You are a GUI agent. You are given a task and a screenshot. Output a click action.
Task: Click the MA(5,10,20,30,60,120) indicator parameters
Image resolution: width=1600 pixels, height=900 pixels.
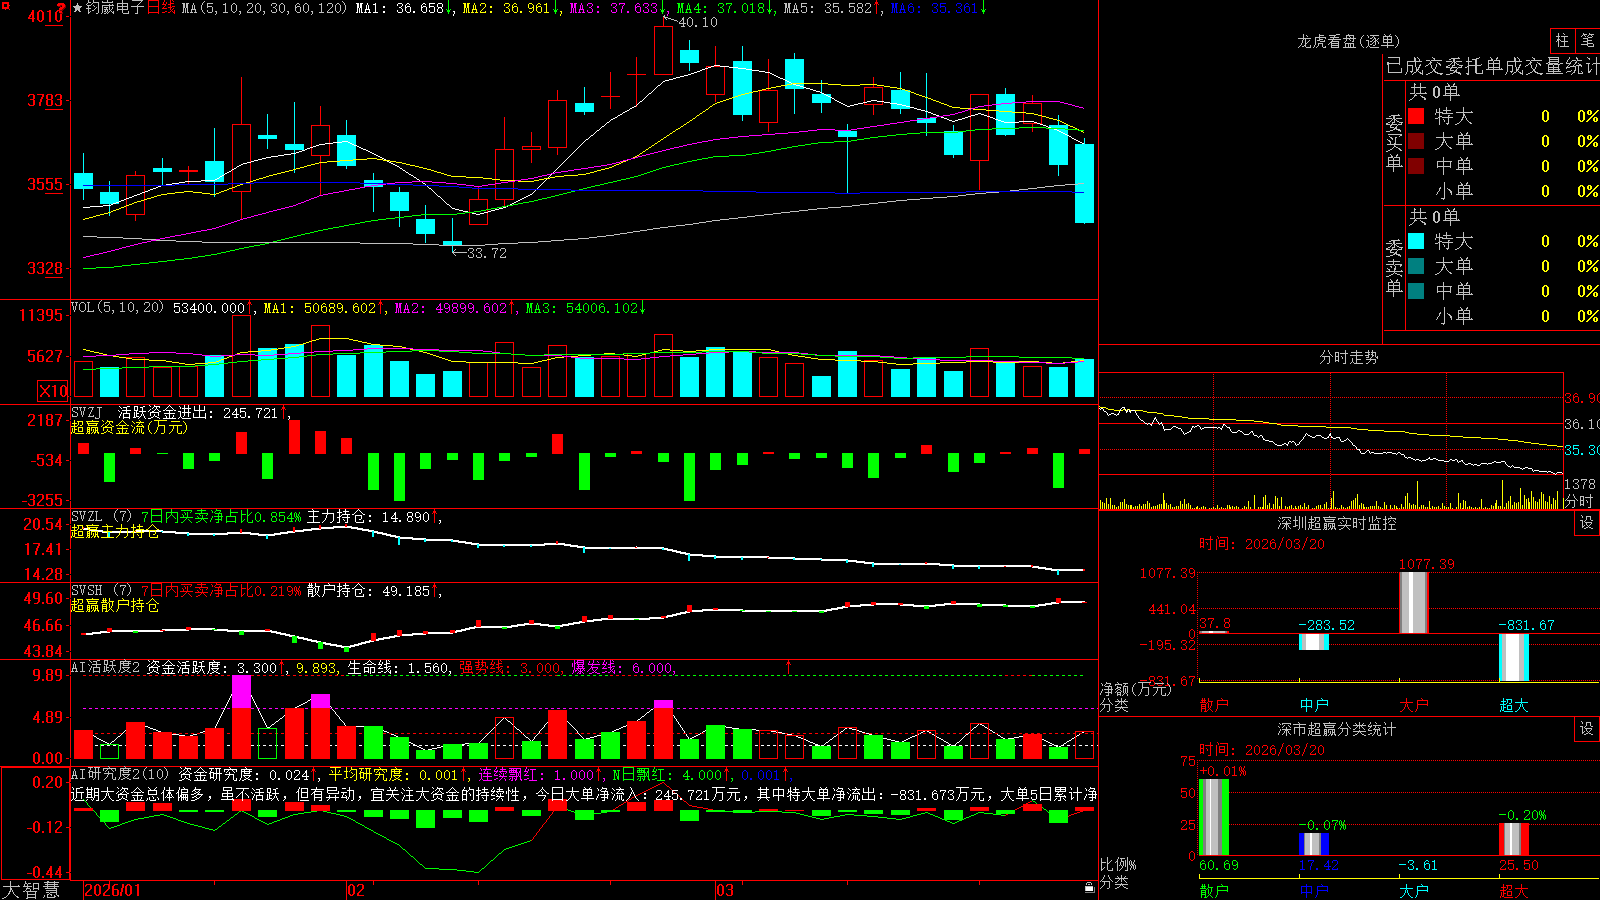(x=264, y=8)
